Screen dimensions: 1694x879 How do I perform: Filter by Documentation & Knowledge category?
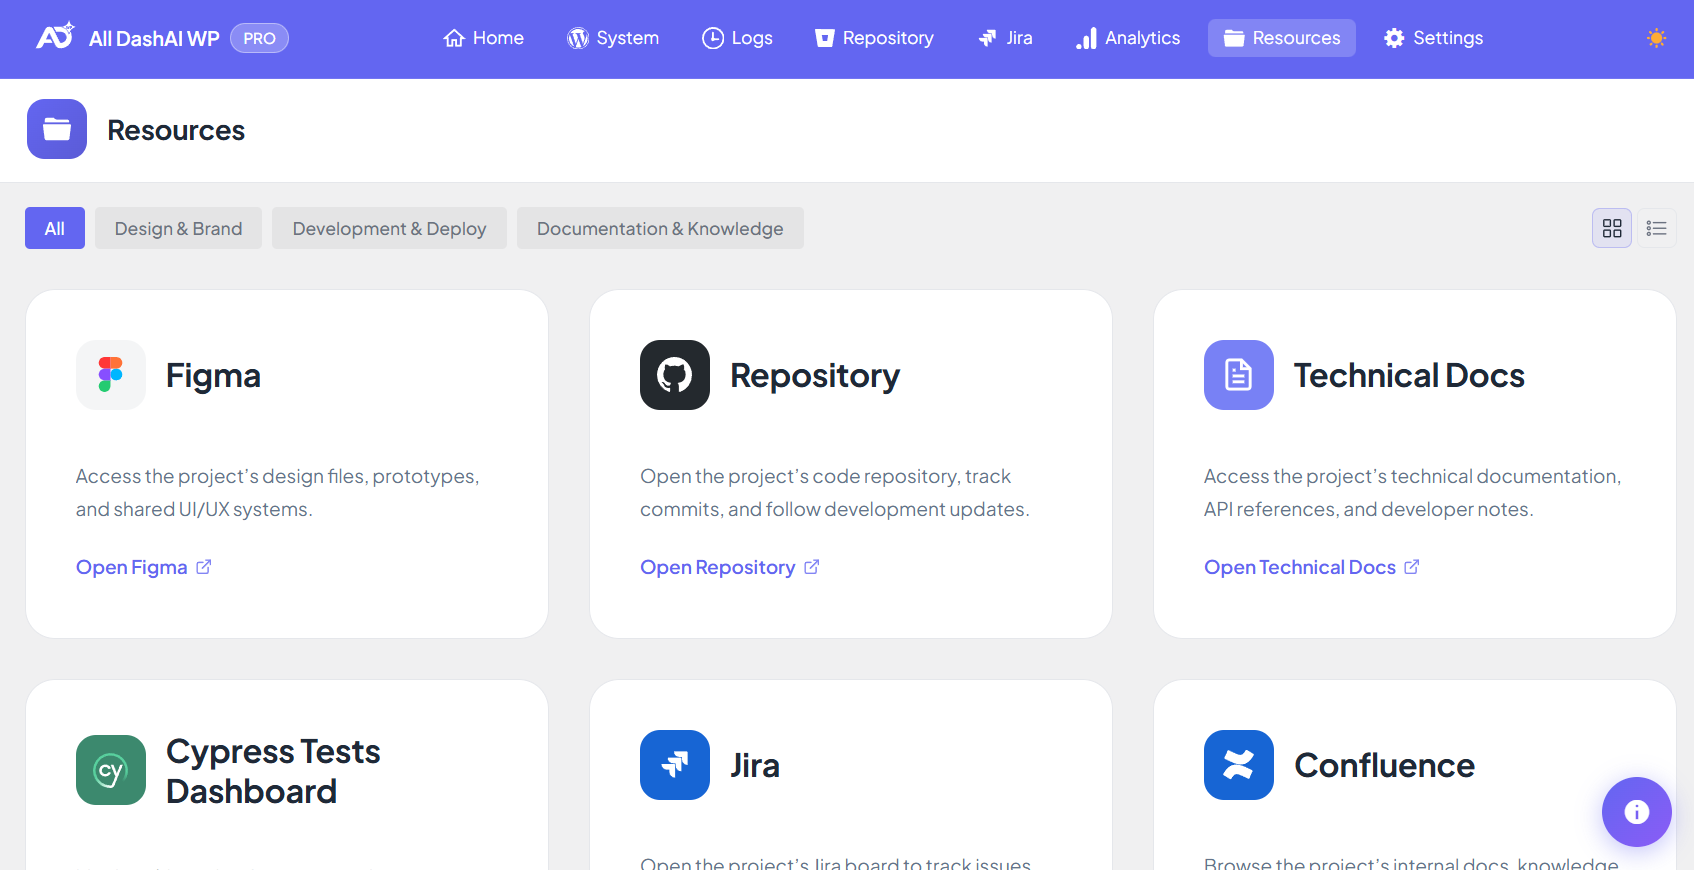660,228
